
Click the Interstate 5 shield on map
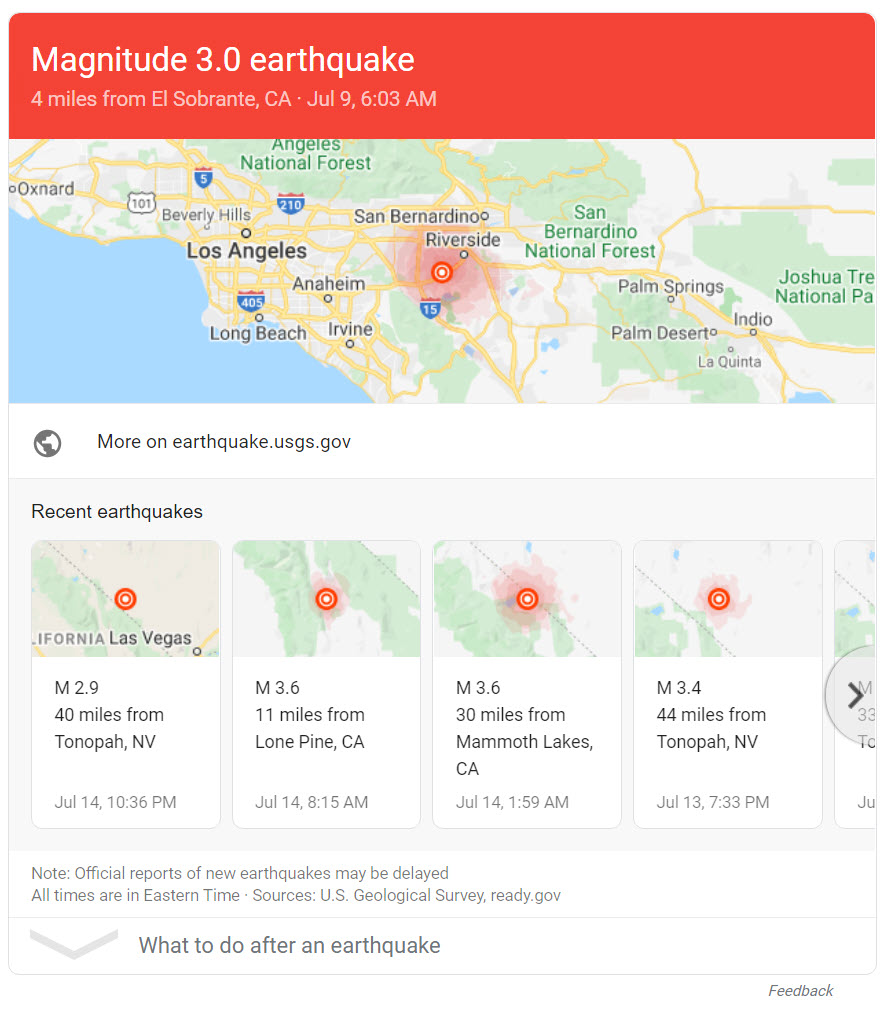[x=204, y=178]
